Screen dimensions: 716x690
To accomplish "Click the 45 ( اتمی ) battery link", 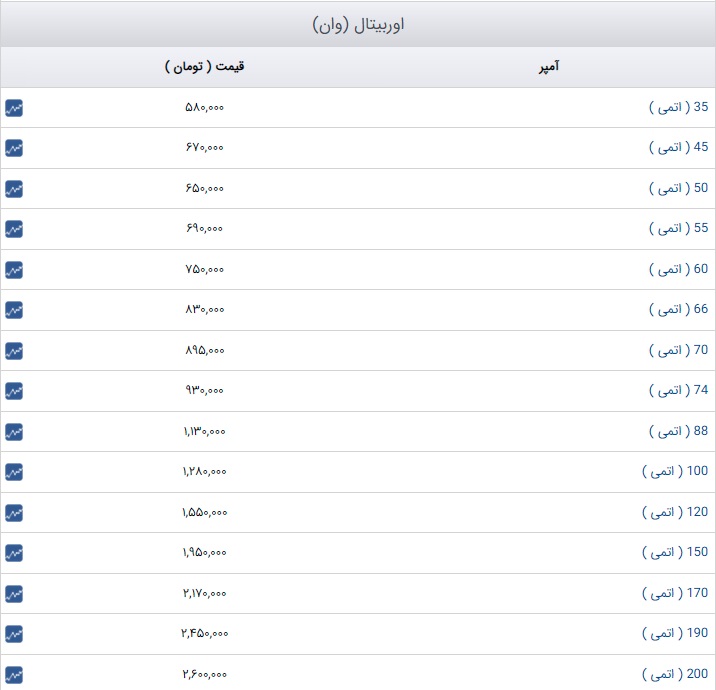I will 679,147.
